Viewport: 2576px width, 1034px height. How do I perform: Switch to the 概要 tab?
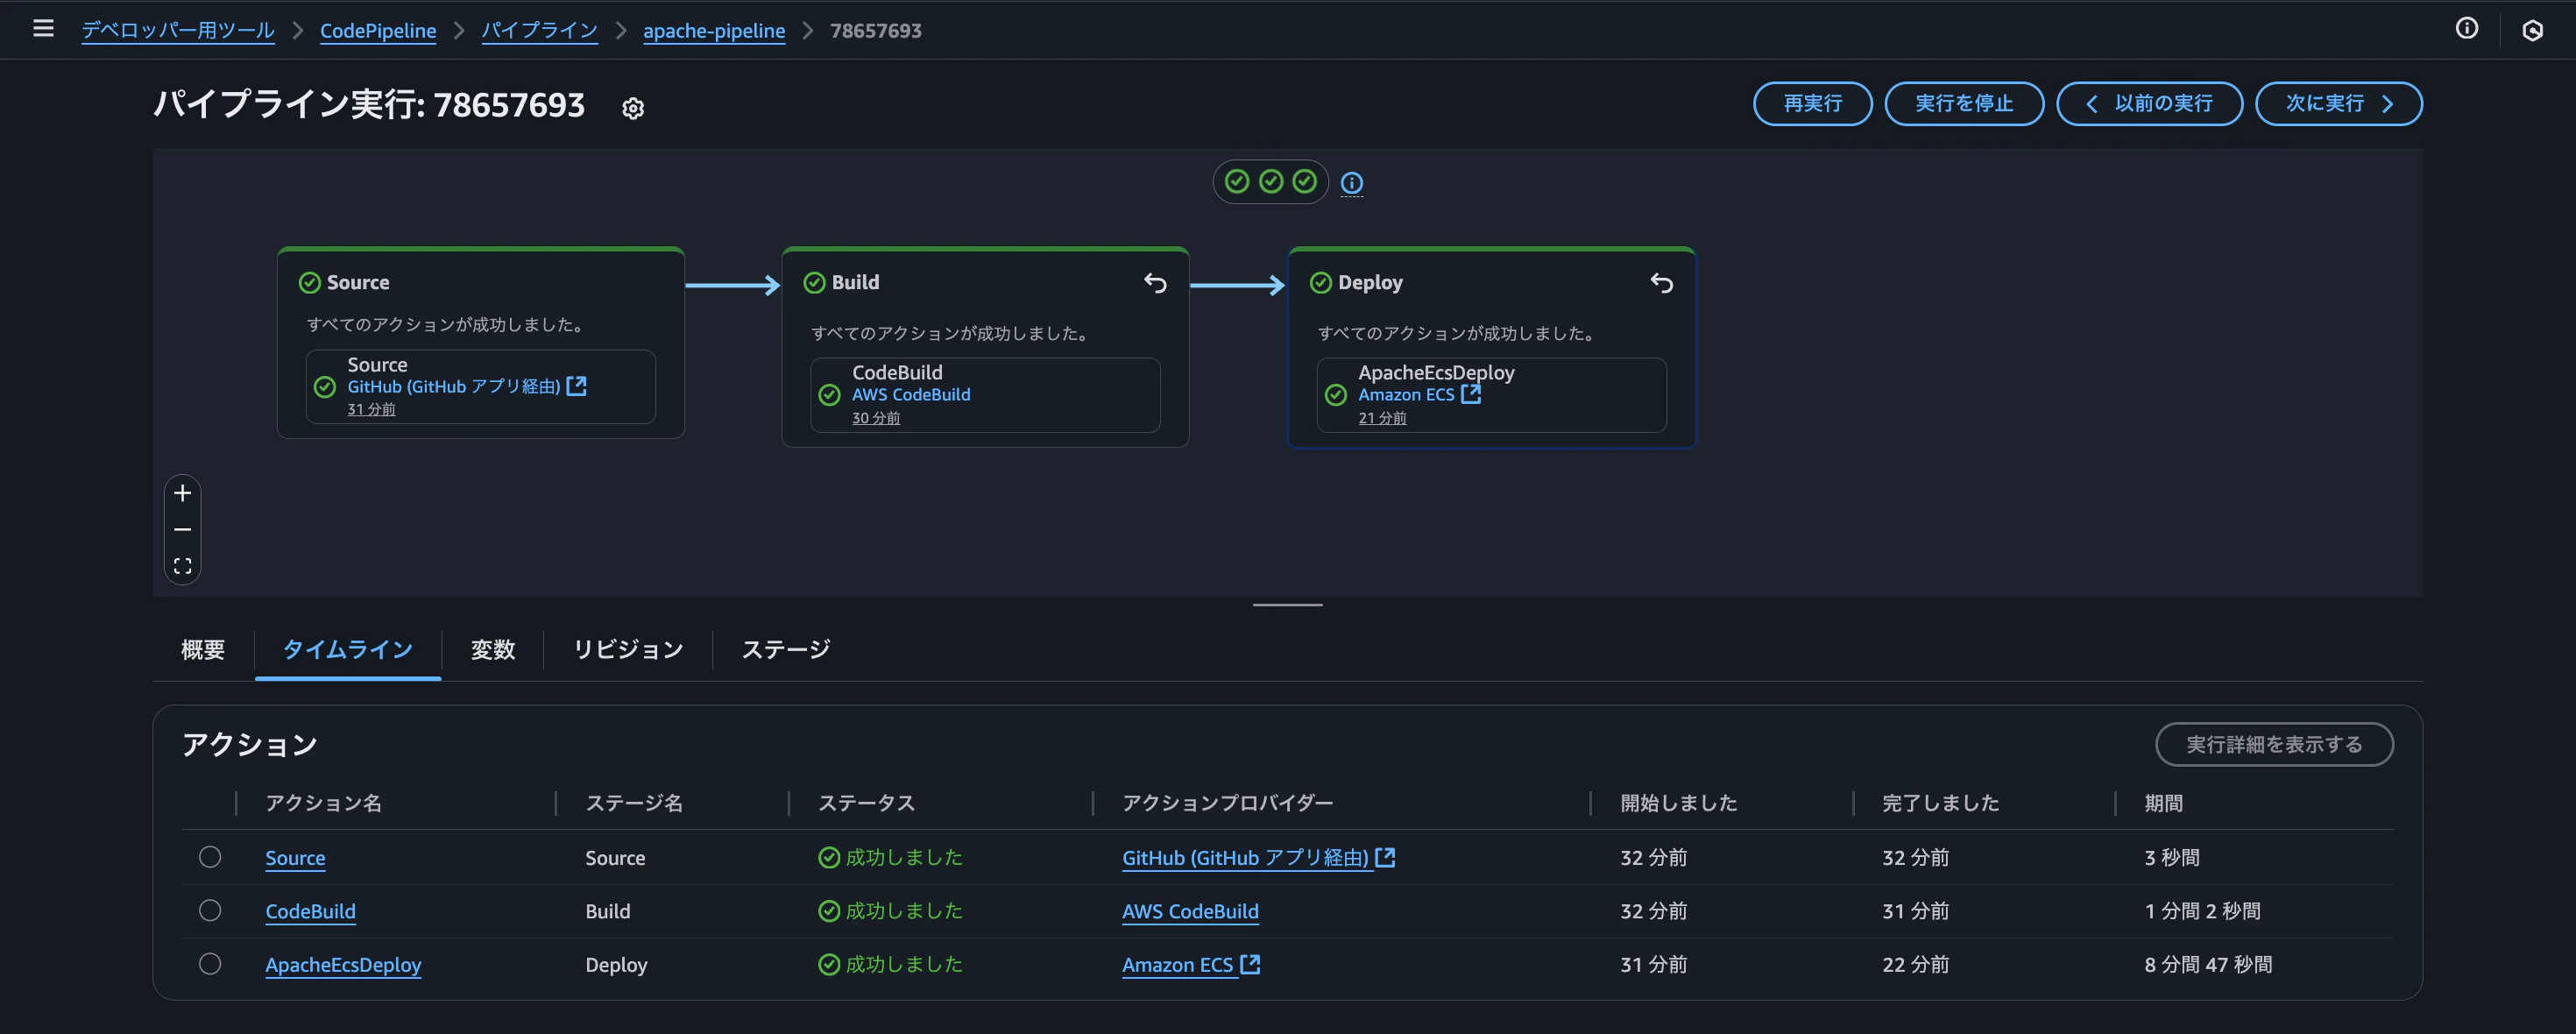[203, 650]
